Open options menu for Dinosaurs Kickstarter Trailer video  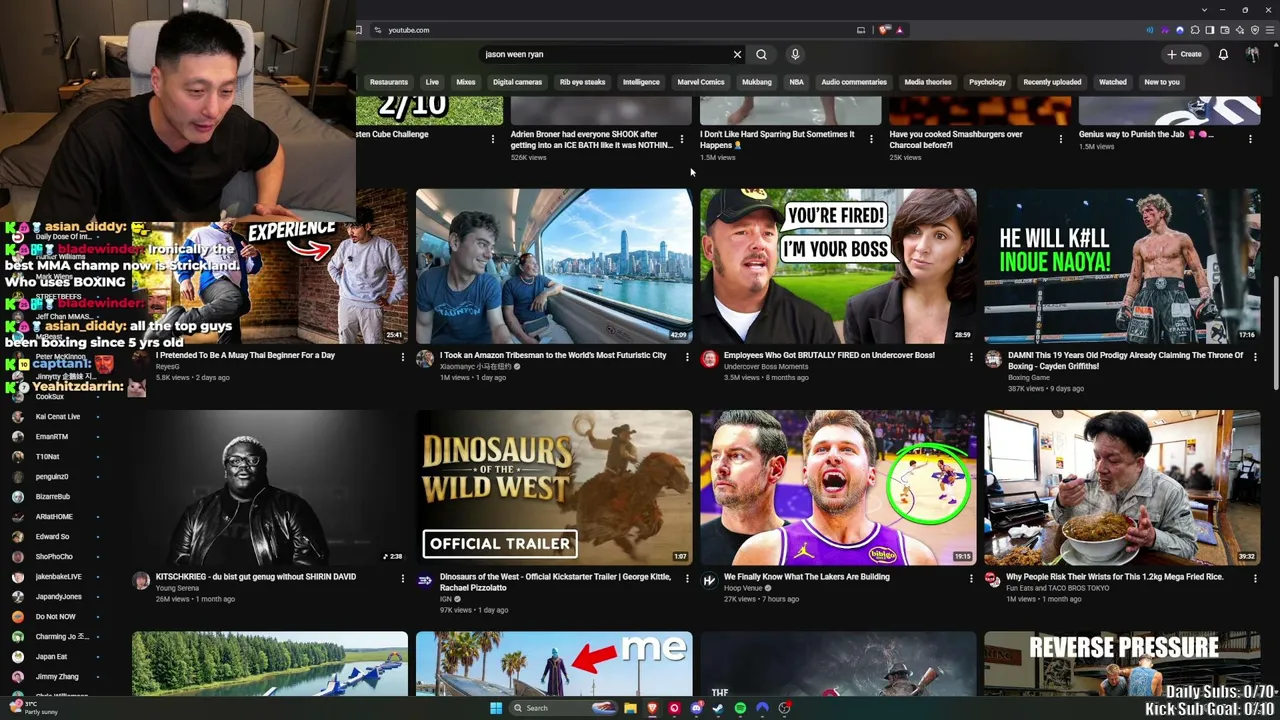click(x=687, y=578)
